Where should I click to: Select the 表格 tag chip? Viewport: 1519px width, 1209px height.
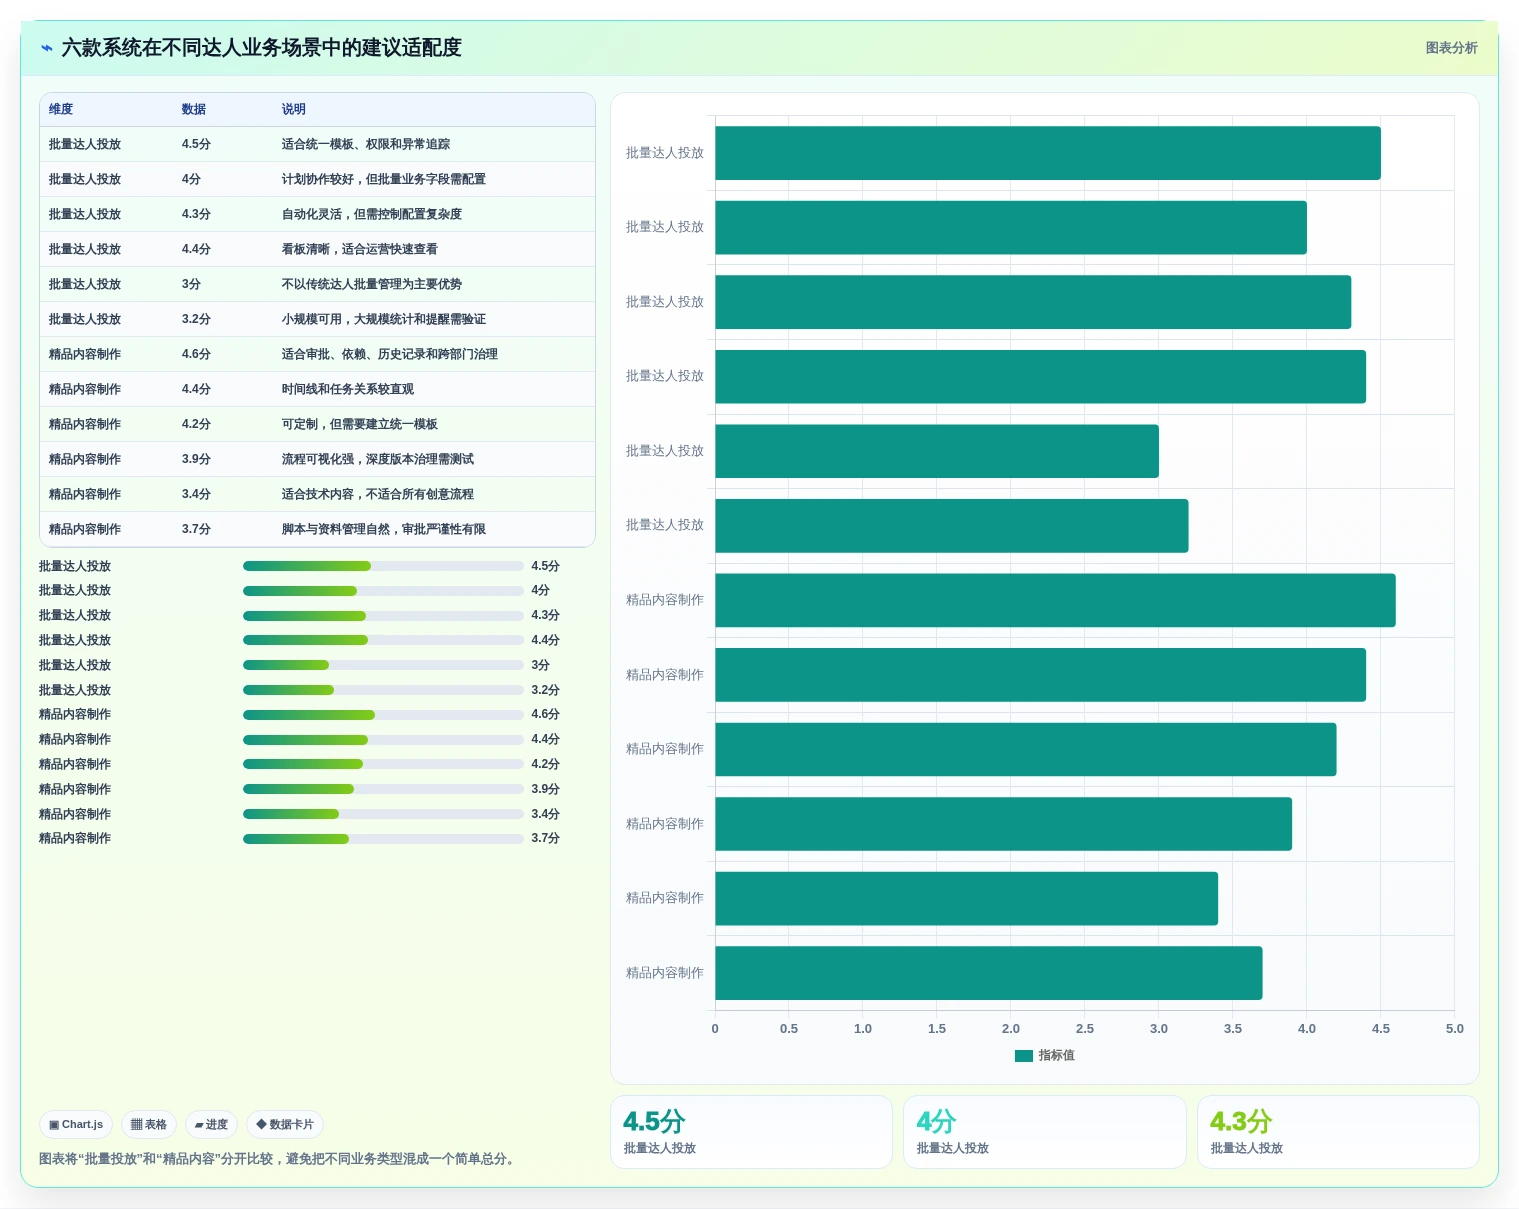[149, 1124]
